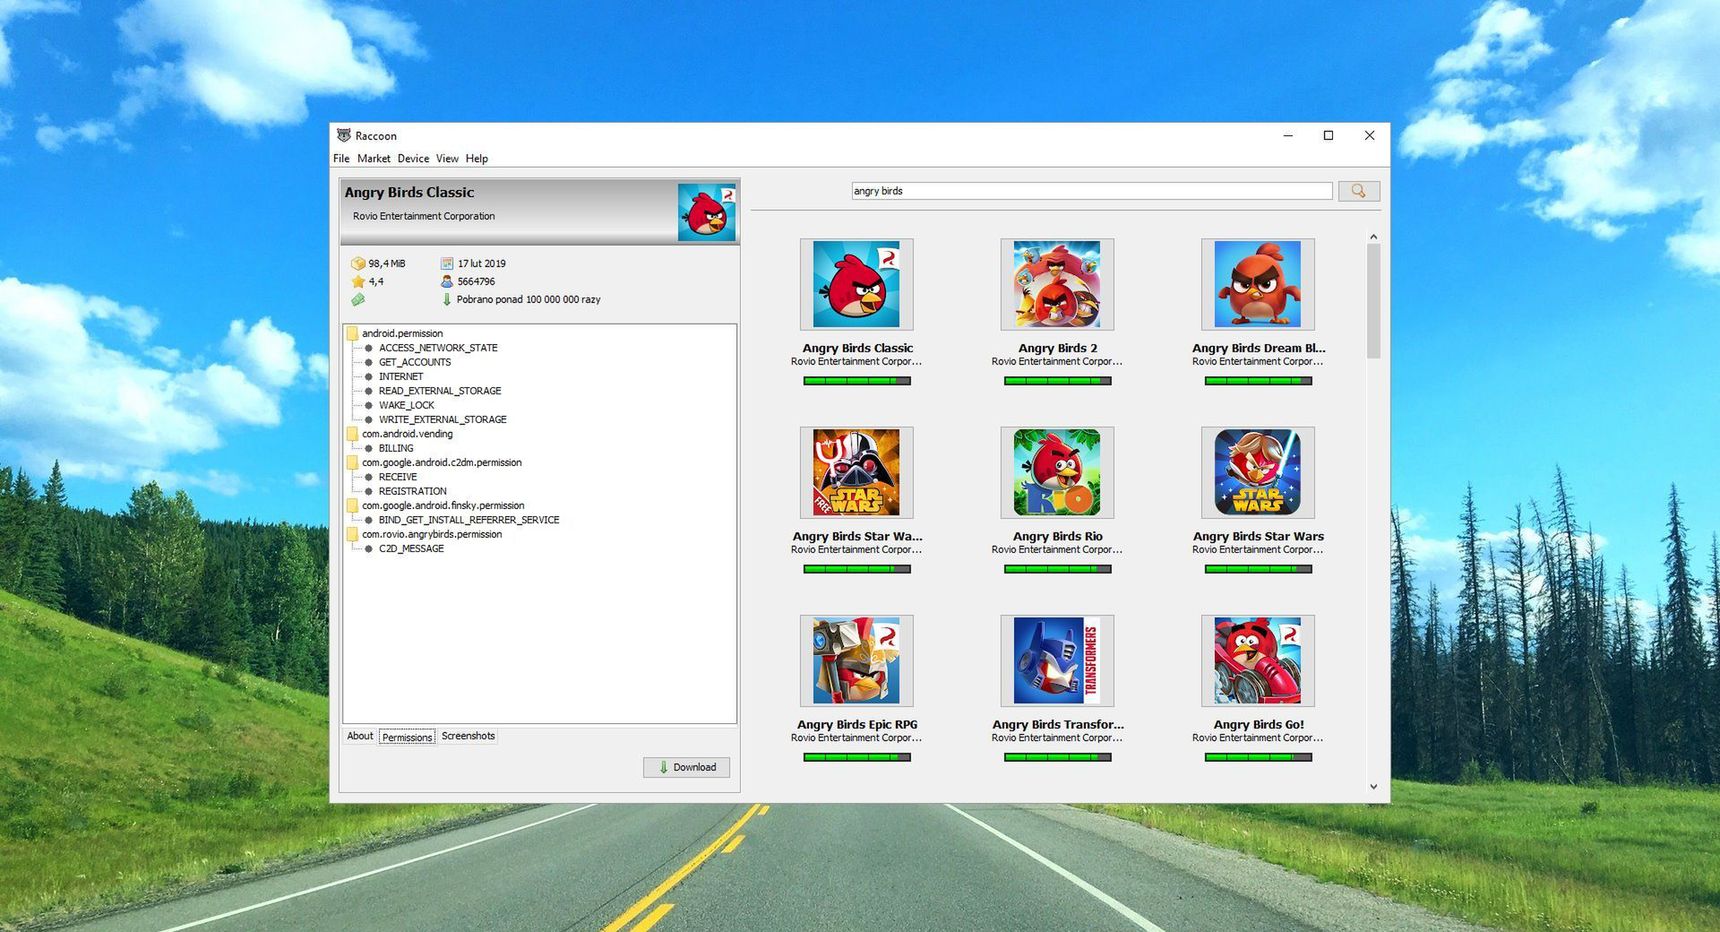The image size is (1720, 932).
Task: Select the WAKE_LOCK permission
Action: 407,406
